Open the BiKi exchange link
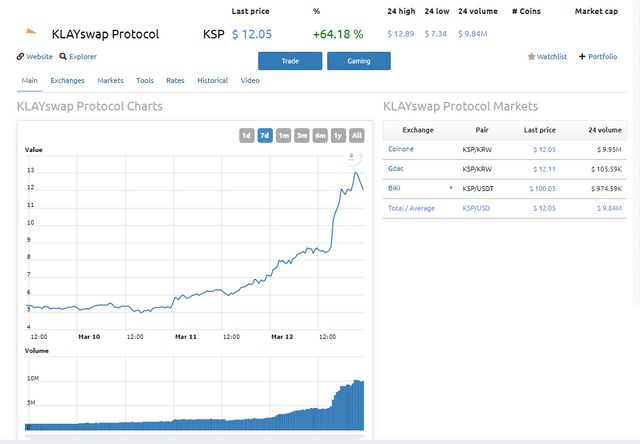 (x=394, y=188)
